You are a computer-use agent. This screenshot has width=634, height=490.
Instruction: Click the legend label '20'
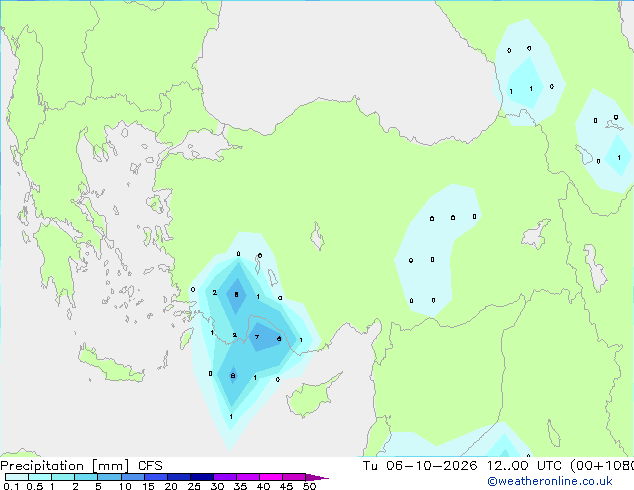click(171, 486)
